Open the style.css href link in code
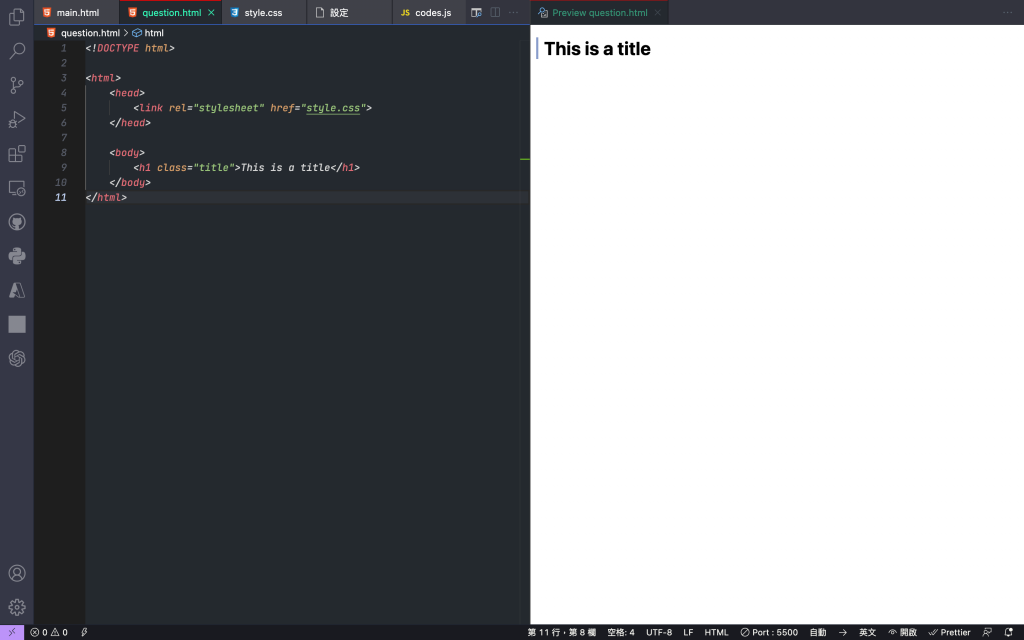The height and width of the screenshot is (640, 1024). pos(333,108)
